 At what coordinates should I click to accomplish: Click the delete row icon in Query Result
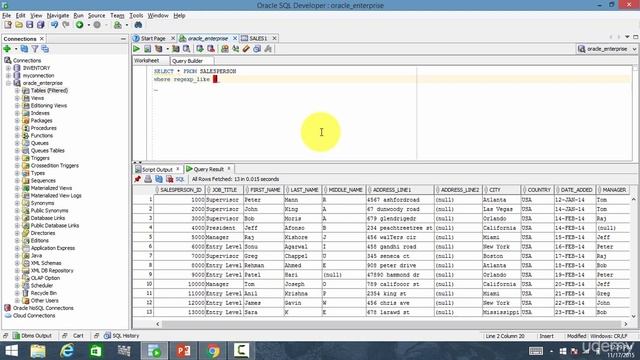click(169, 179)
